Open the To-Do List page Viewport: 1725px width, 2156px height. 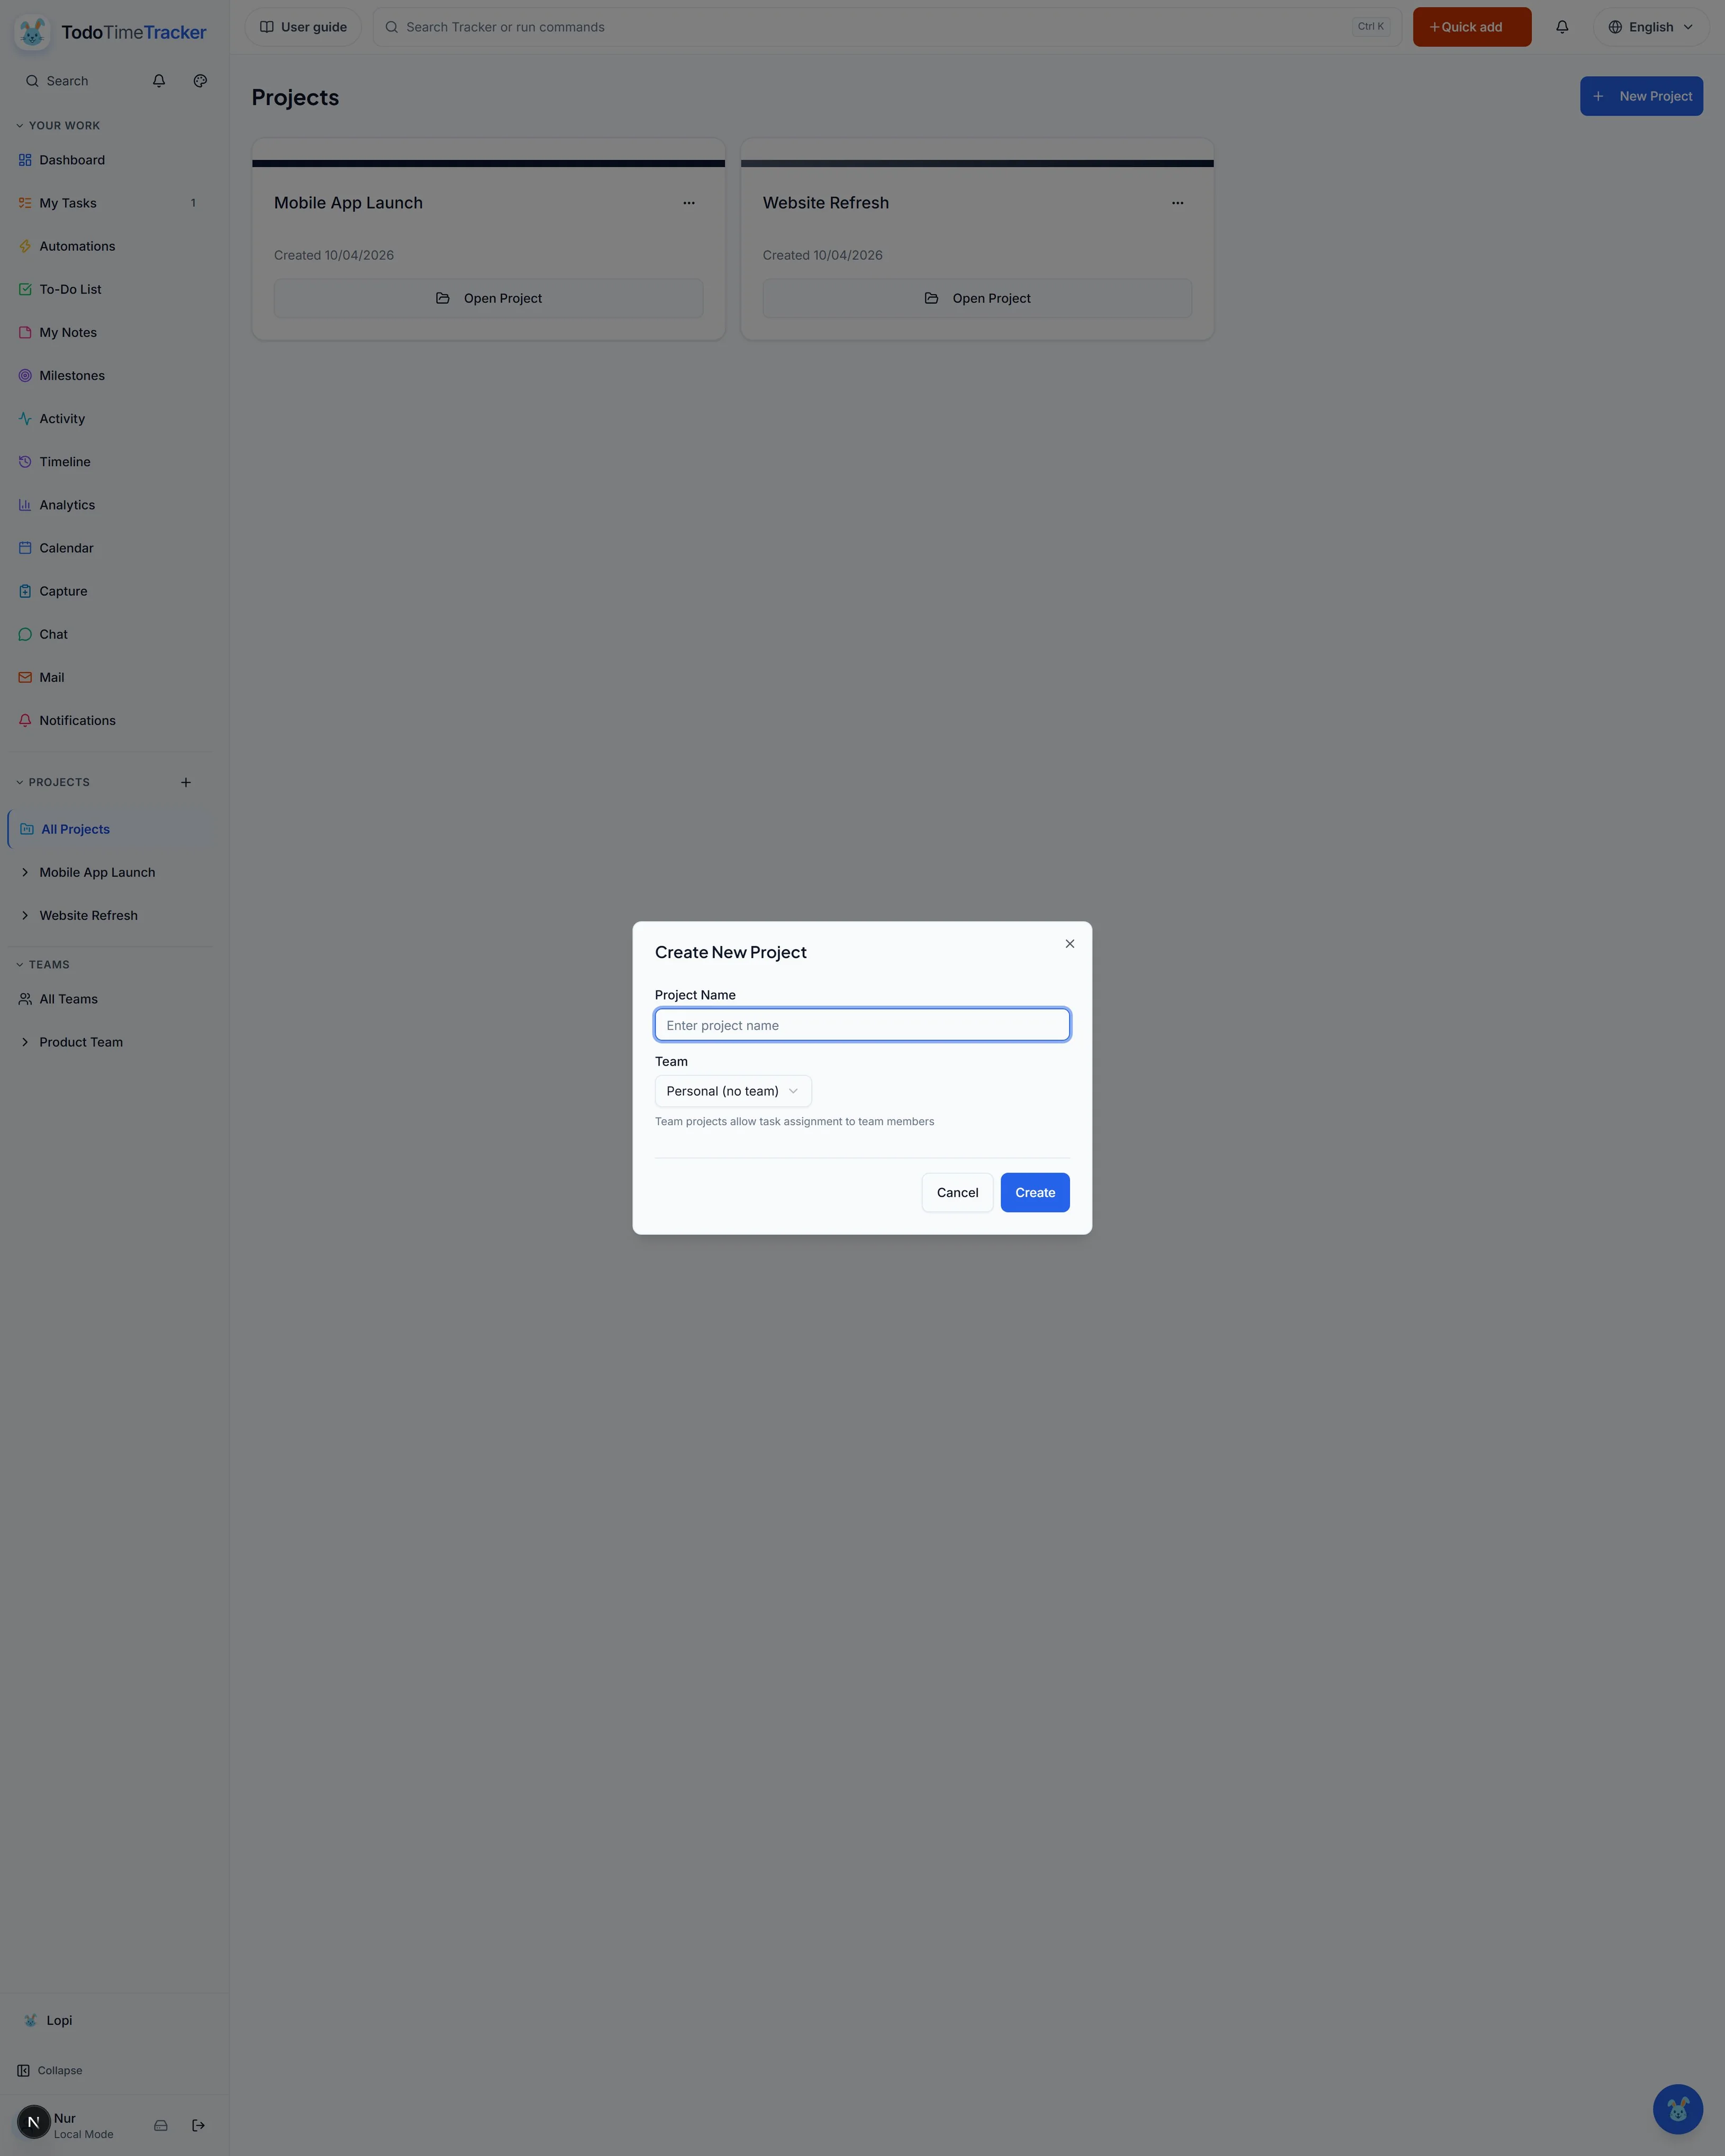[110, 289]
